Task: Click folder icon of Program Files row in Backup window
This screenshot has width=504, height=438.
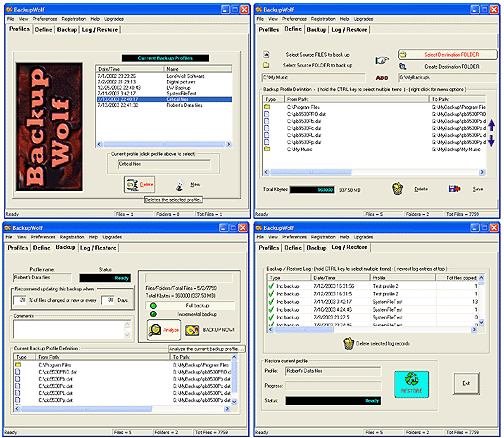Action: [x=18, y=365]
